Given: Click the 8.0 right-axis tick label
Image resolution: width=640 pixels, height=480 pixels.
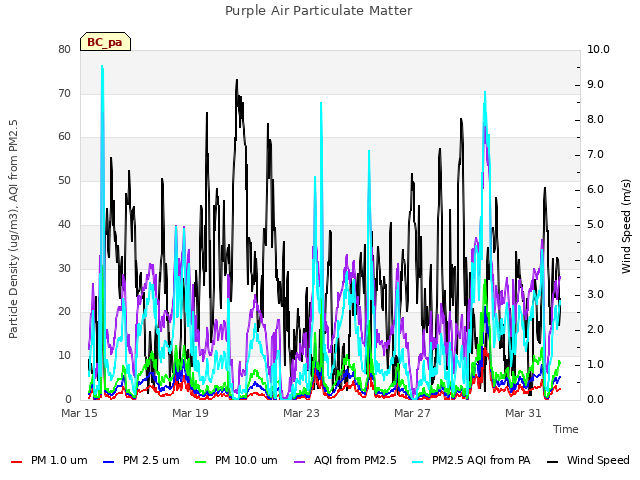Looking at the screenshot, I should click(x=595, y=120).
